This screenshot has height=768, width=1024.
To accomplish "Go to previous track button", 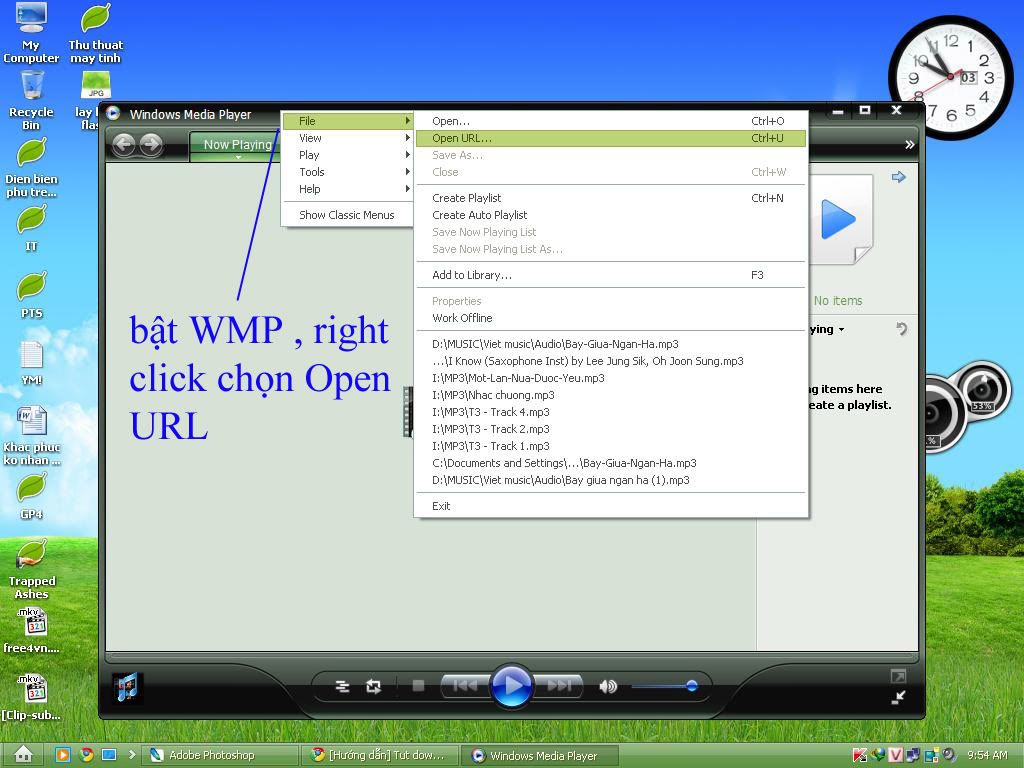I will pyautogui.click(x=464, y=686).
